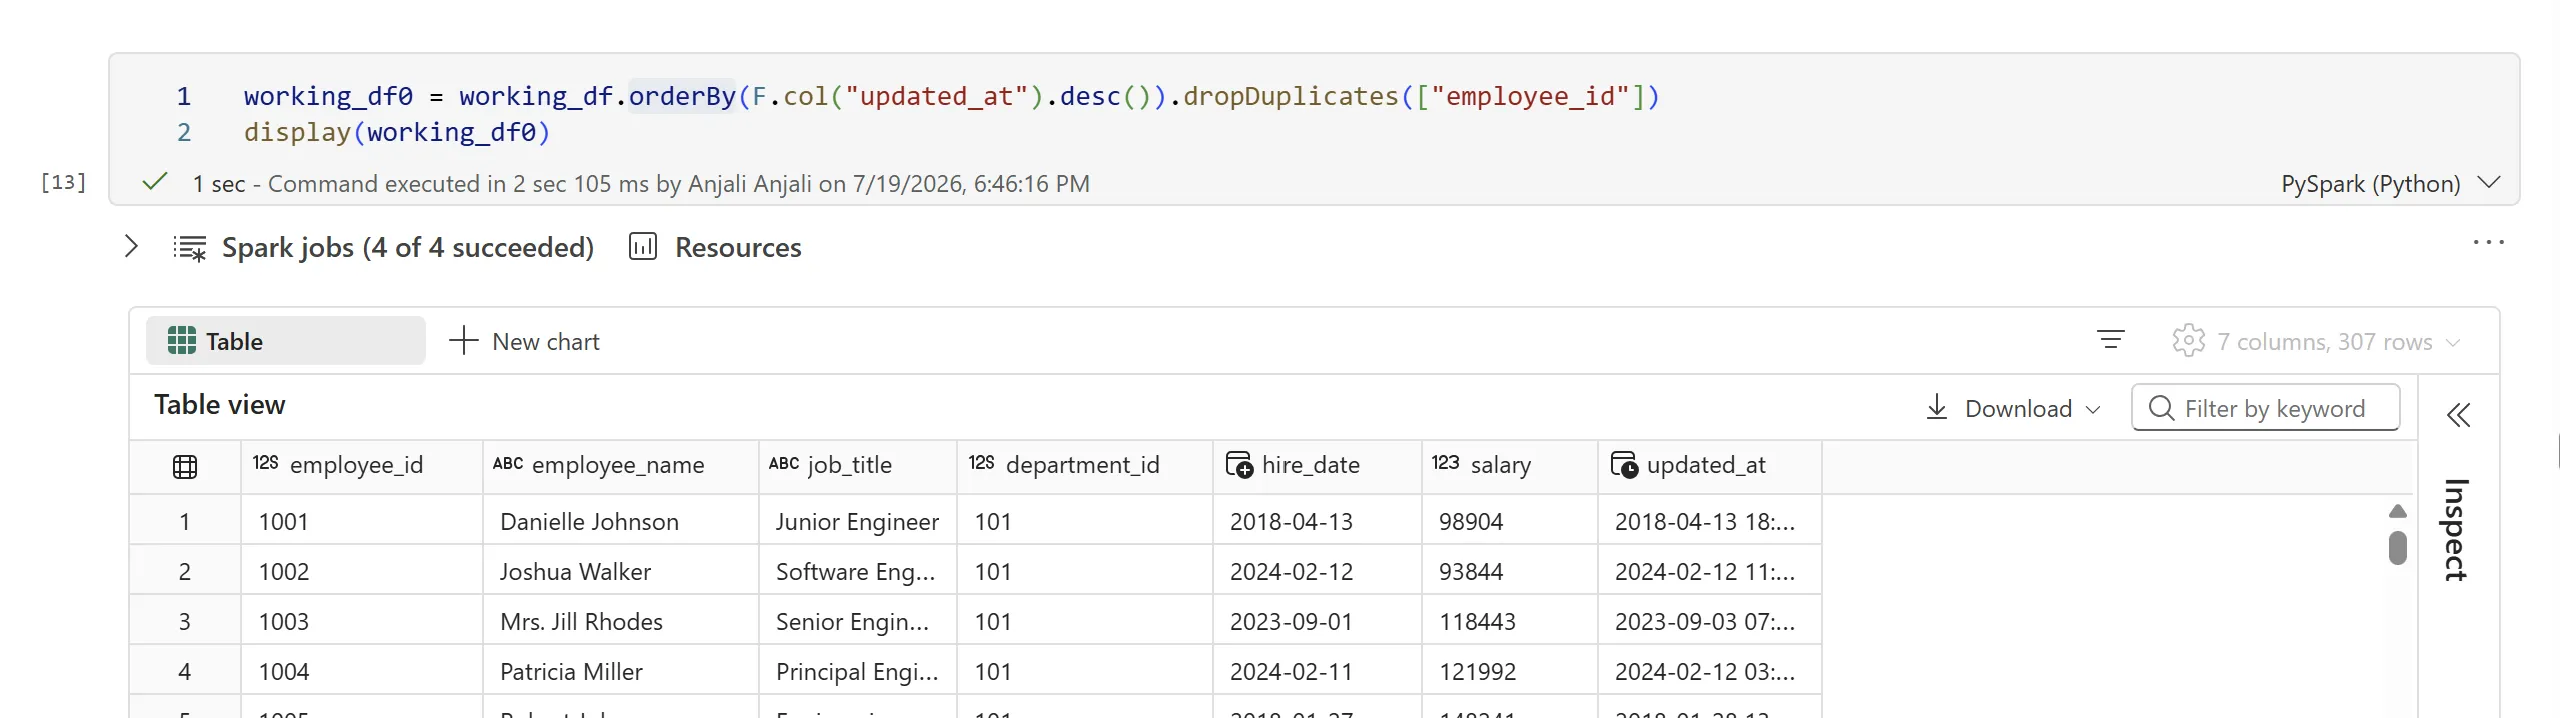Select the Table tab
2560x718 pixels.
(x=286, y=341)
